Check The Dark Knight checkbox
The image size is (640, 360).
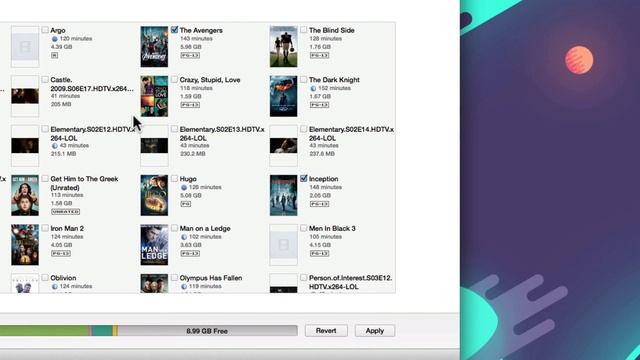[x=303, y=79]
